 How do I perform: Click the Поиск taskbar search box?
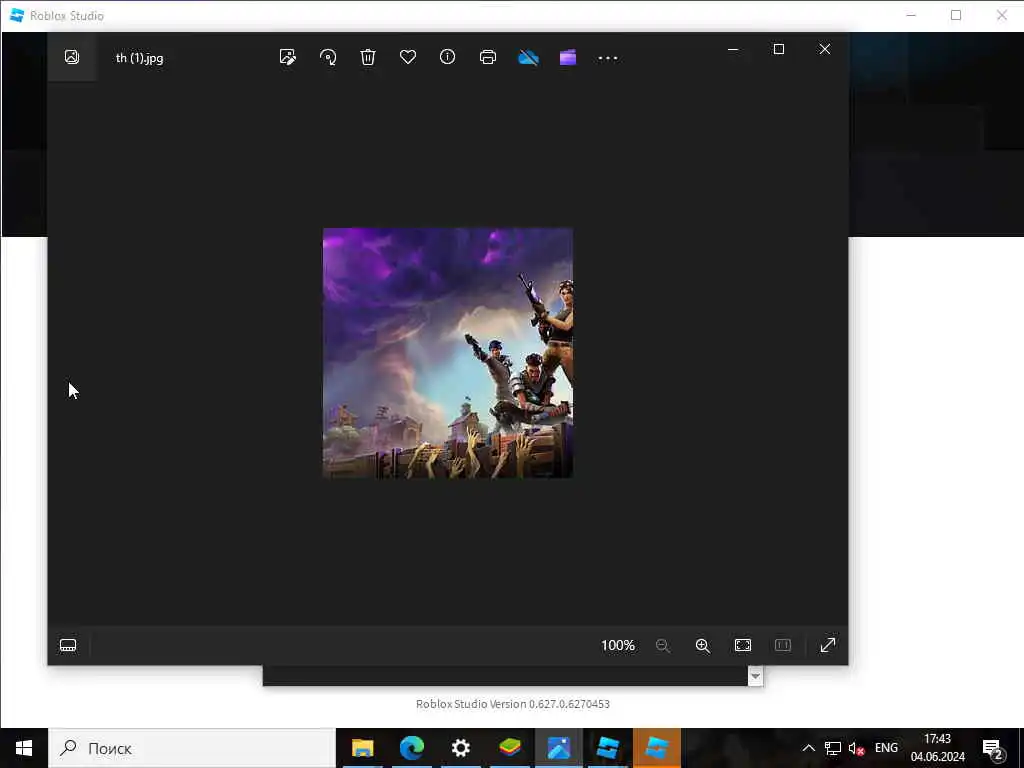click(x=192, y=748)
